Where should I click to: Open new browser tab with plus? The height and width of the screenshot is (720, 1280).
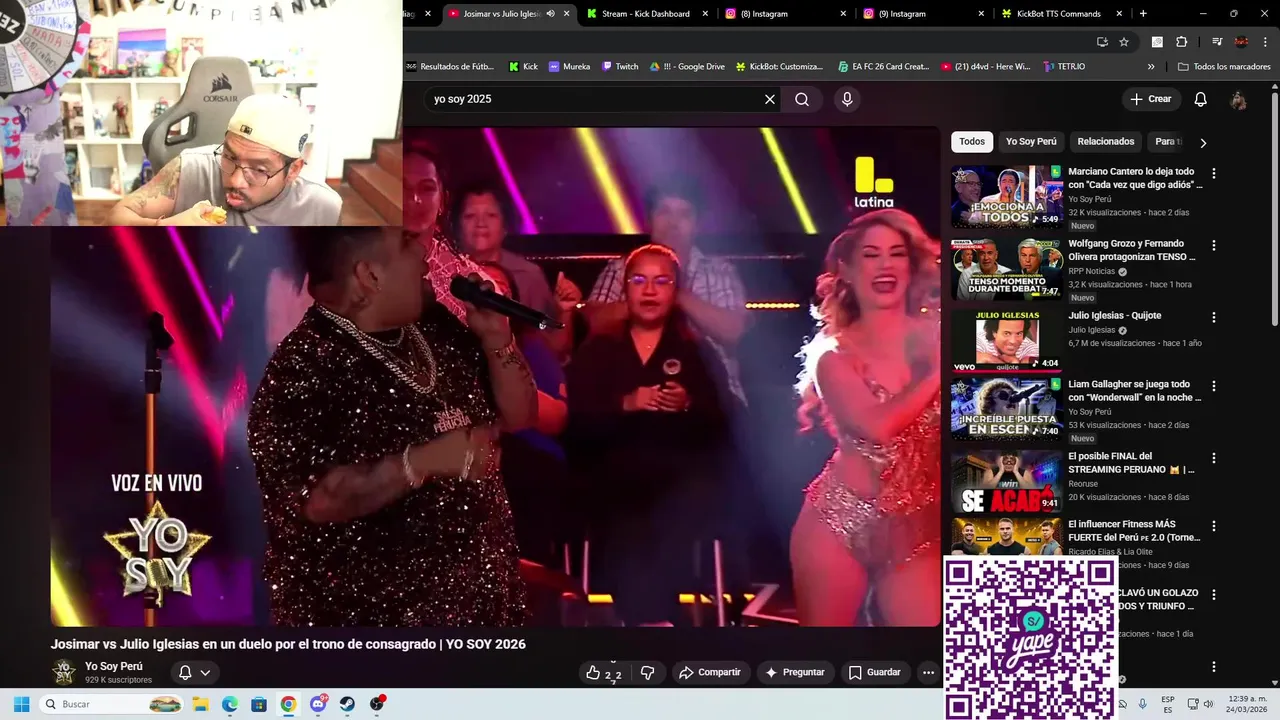tap(1143, 14)
